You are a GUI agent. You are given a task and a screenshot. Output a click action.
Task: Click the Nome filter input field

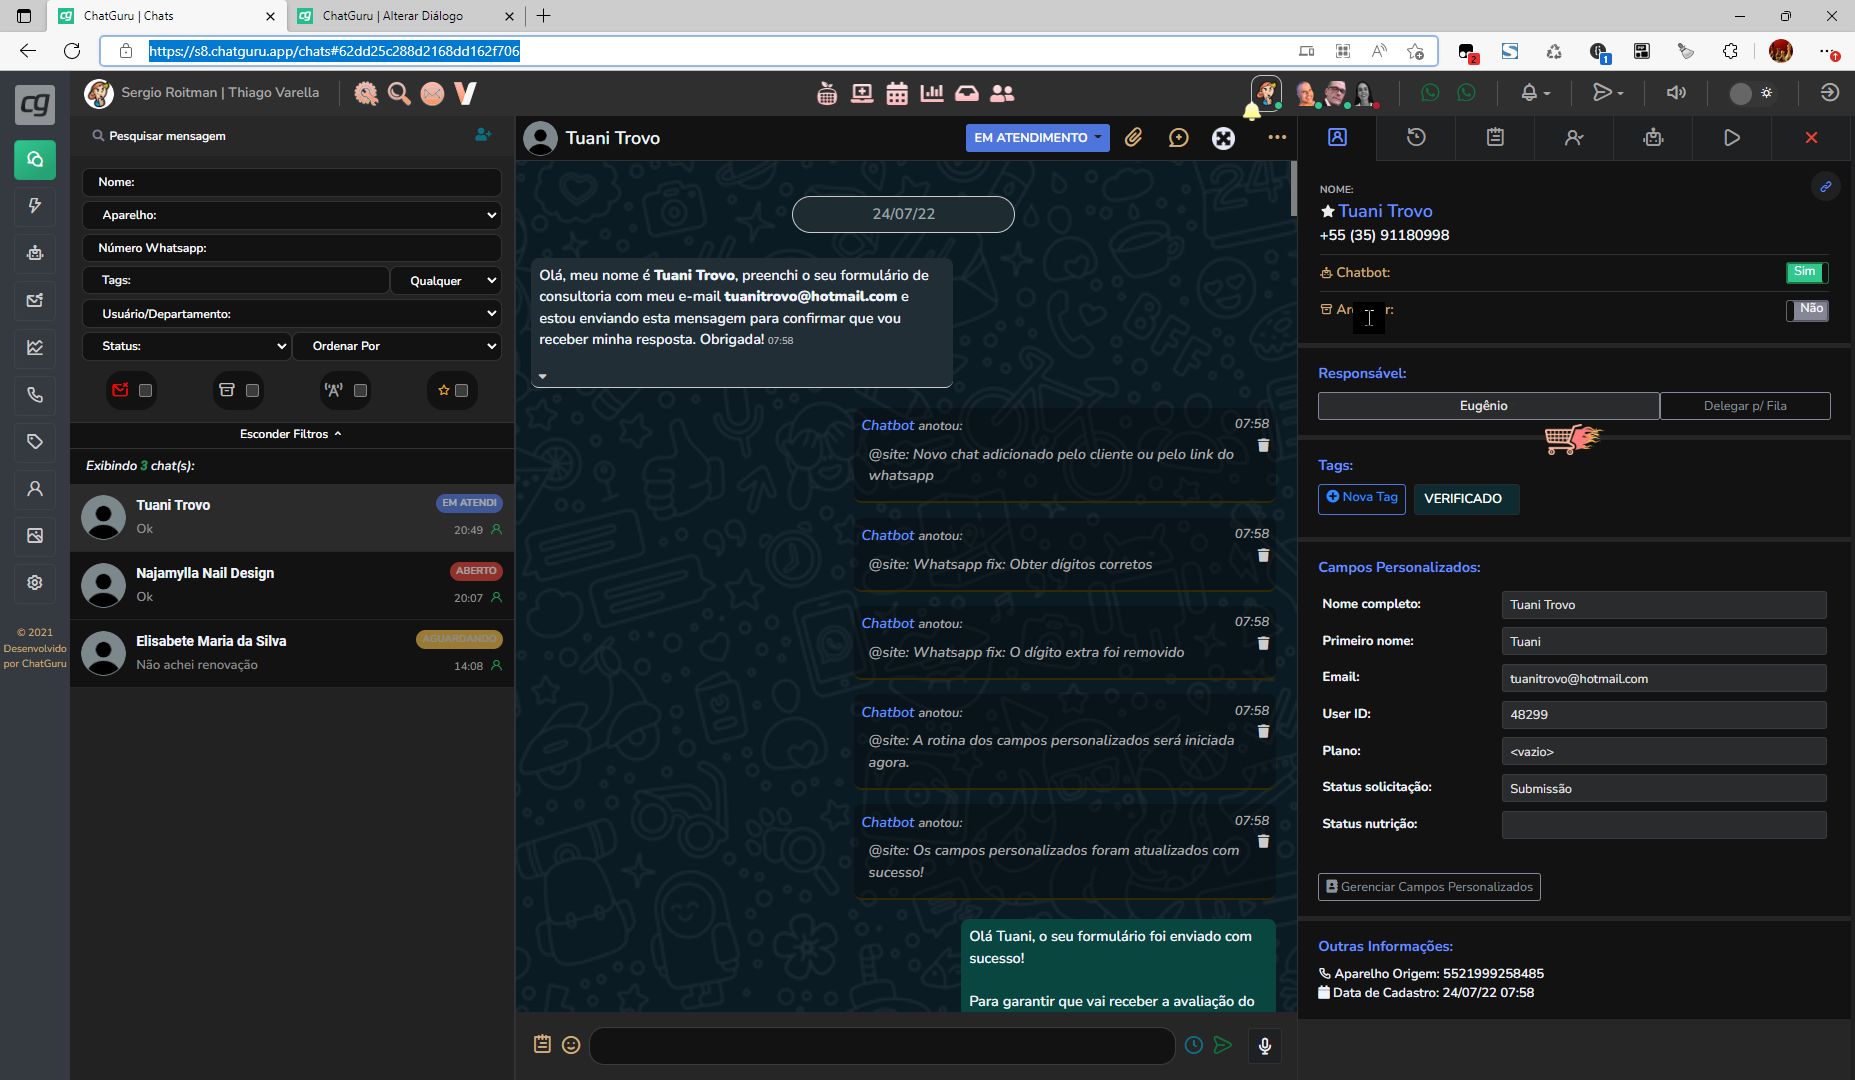(291, 182)
